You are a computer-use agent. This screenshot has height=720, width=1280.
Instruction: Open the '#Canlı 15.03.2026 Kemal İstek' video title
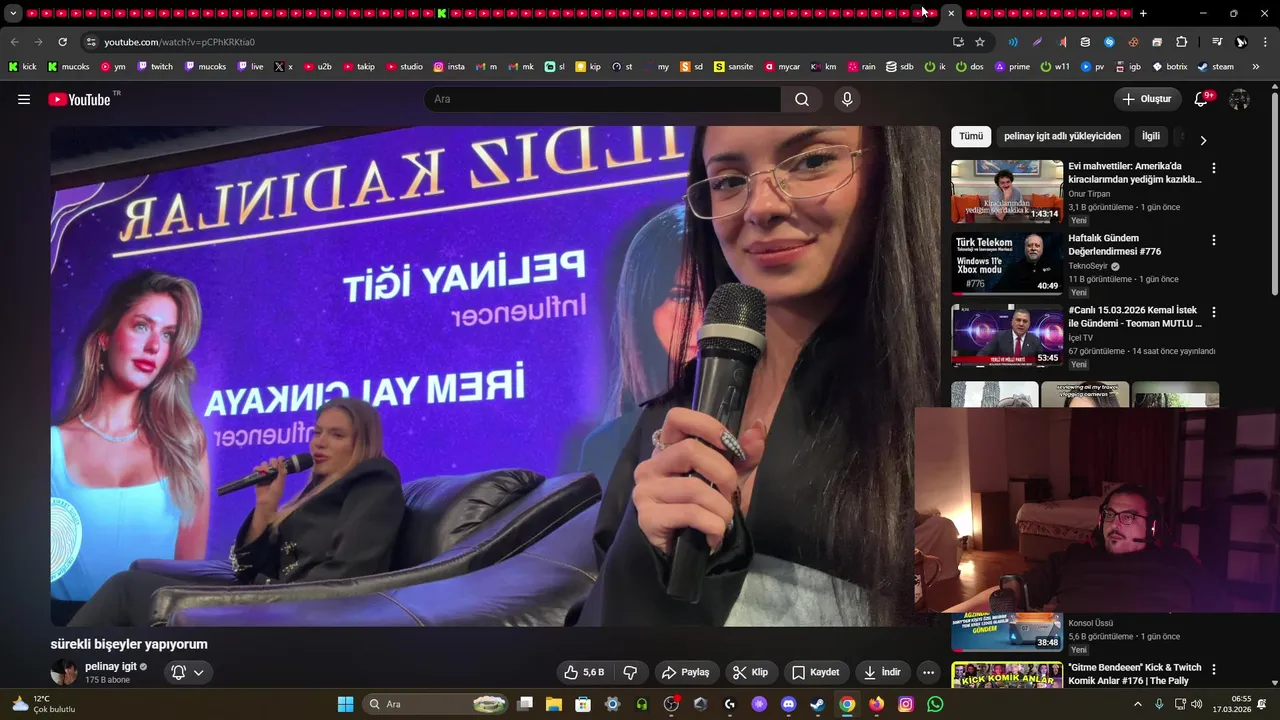click(x=1135, y=317)
